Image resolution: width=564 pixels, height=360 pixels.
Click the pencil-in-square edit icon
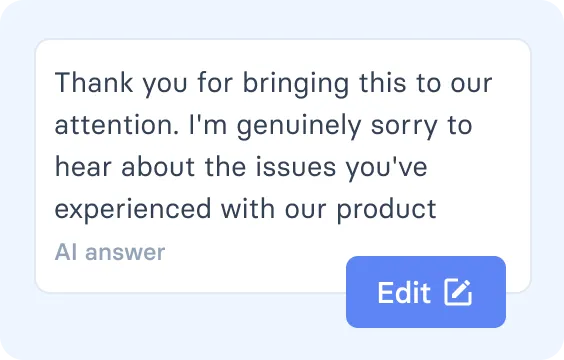coord(458,292)
